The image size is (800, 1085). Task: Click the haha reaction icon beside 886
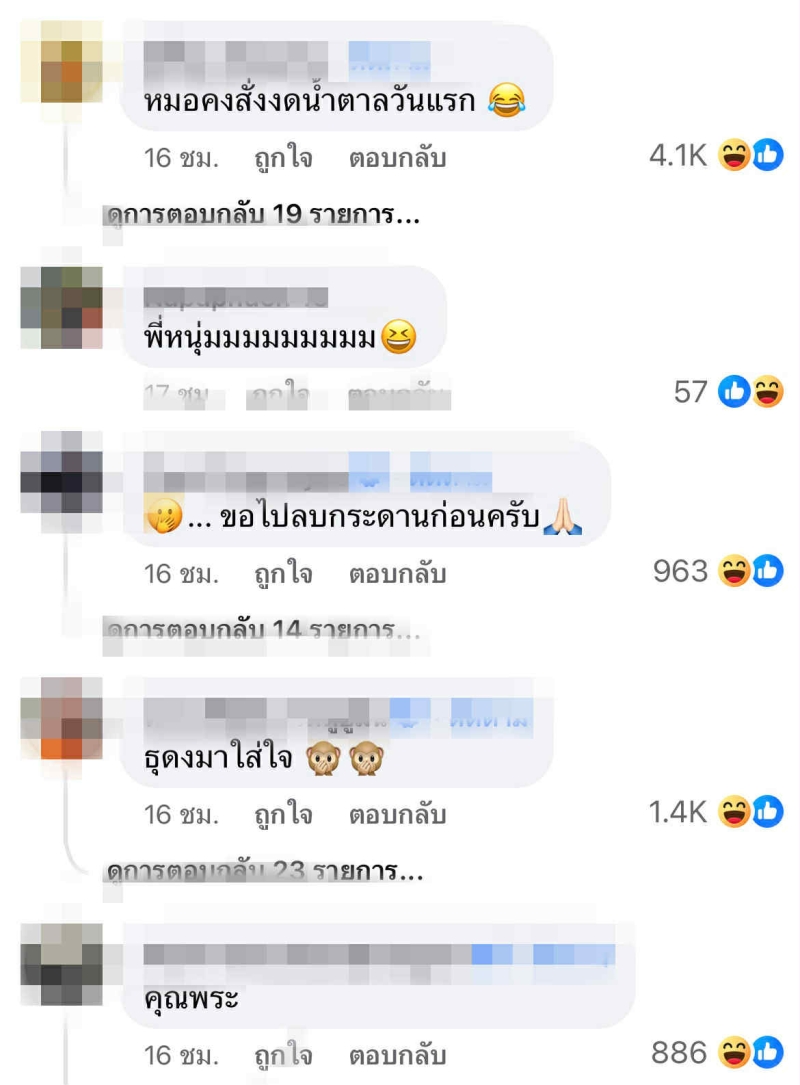734,1052
